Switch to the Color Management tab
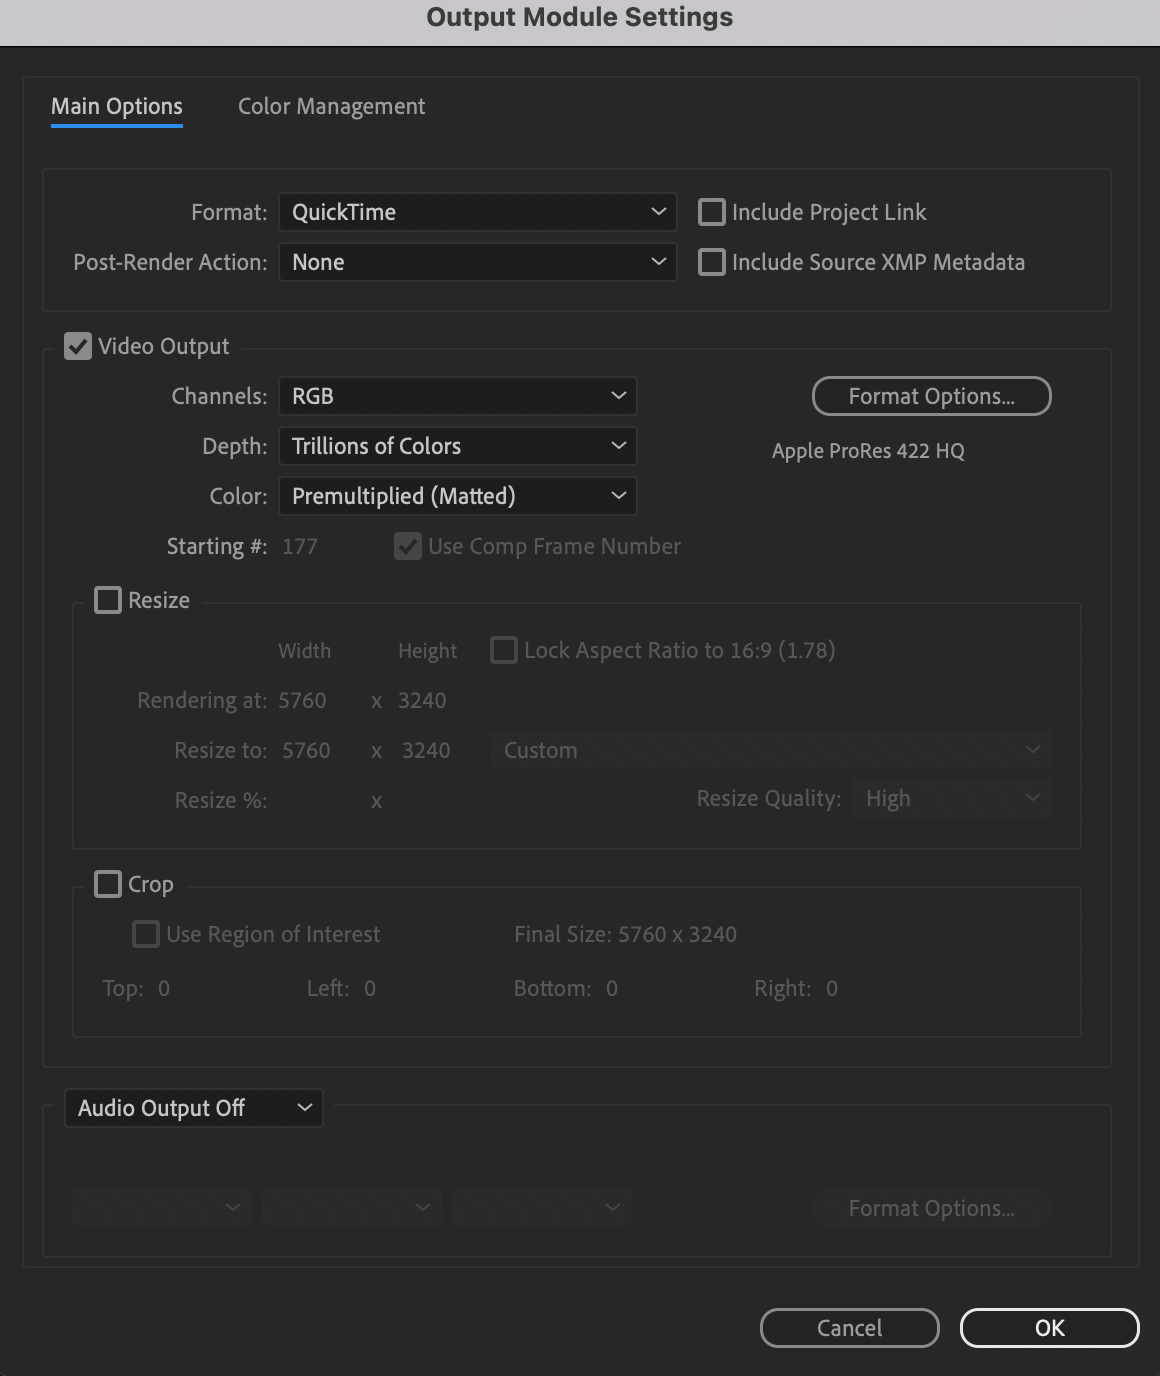1160x1376 pixels. 331,106
